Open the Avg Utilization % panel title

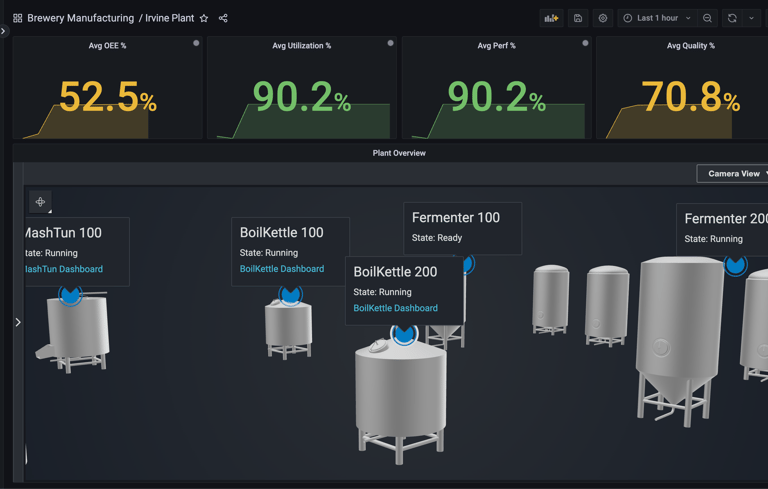(302, 46)
